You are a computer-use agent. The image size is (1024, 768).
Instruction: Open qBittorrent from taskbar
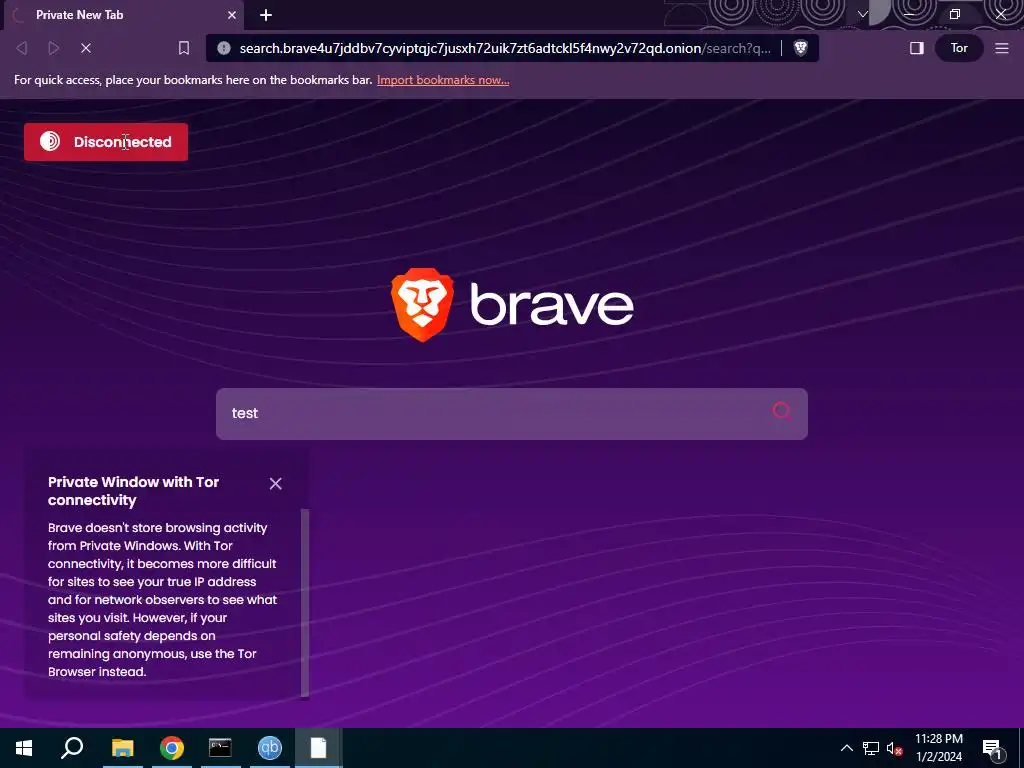[270, 748]
